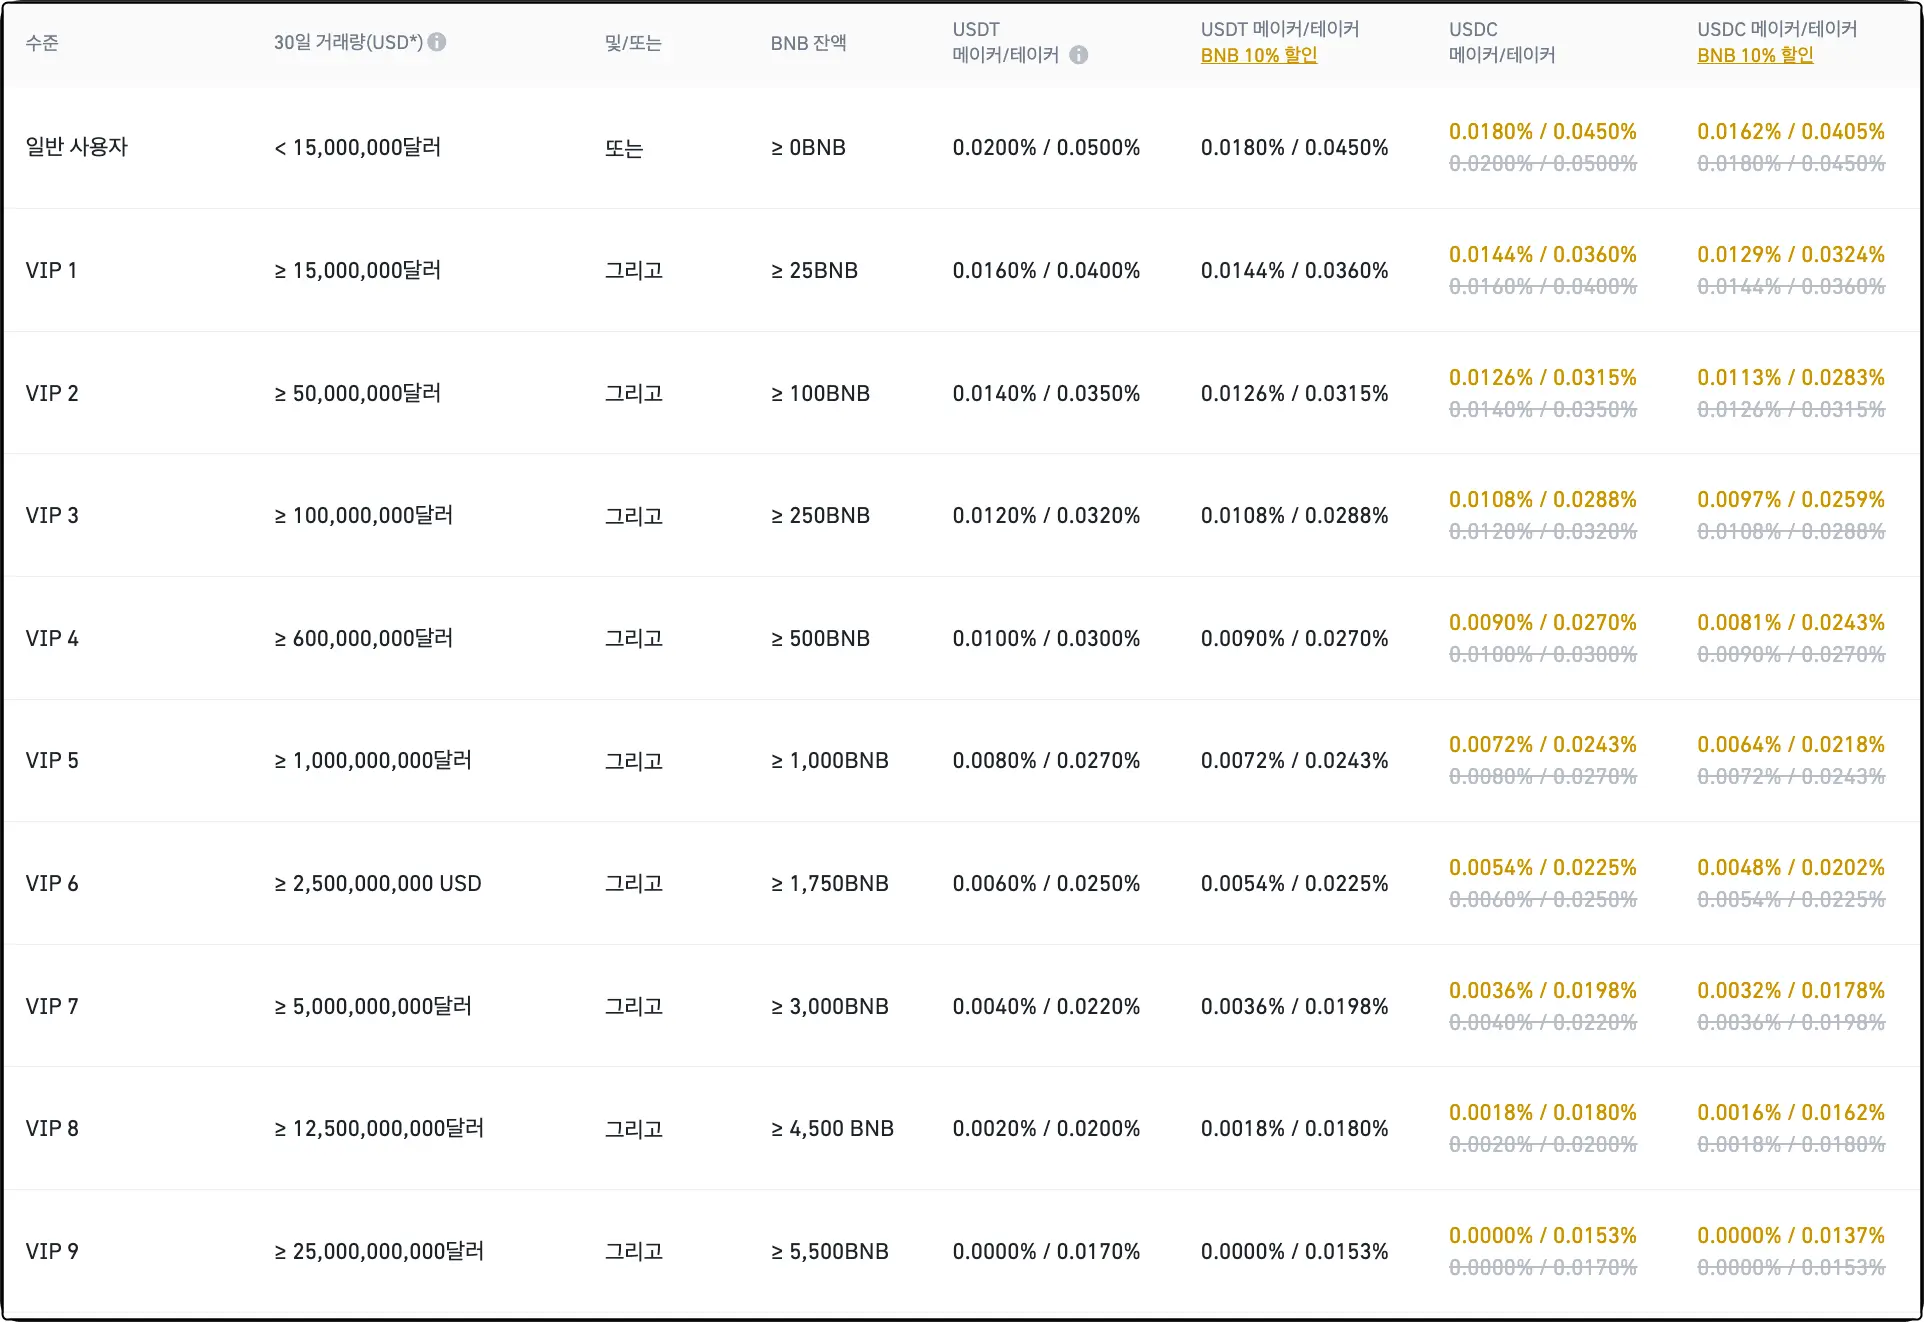
Task: Click the 수준 column header
Action: [x=42, y=43]
